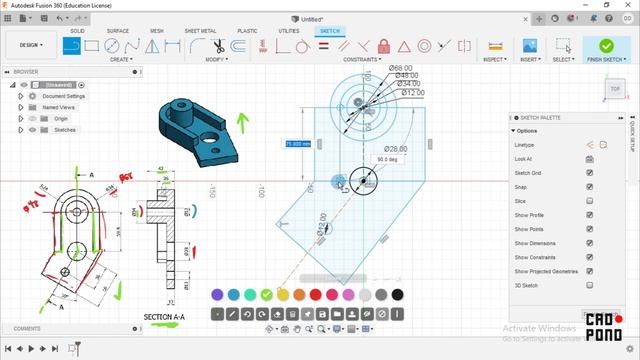This screenshot has width=640, height=360.
Task: Play the timeline
Action: pyautogui.click(x=31, y=349)
